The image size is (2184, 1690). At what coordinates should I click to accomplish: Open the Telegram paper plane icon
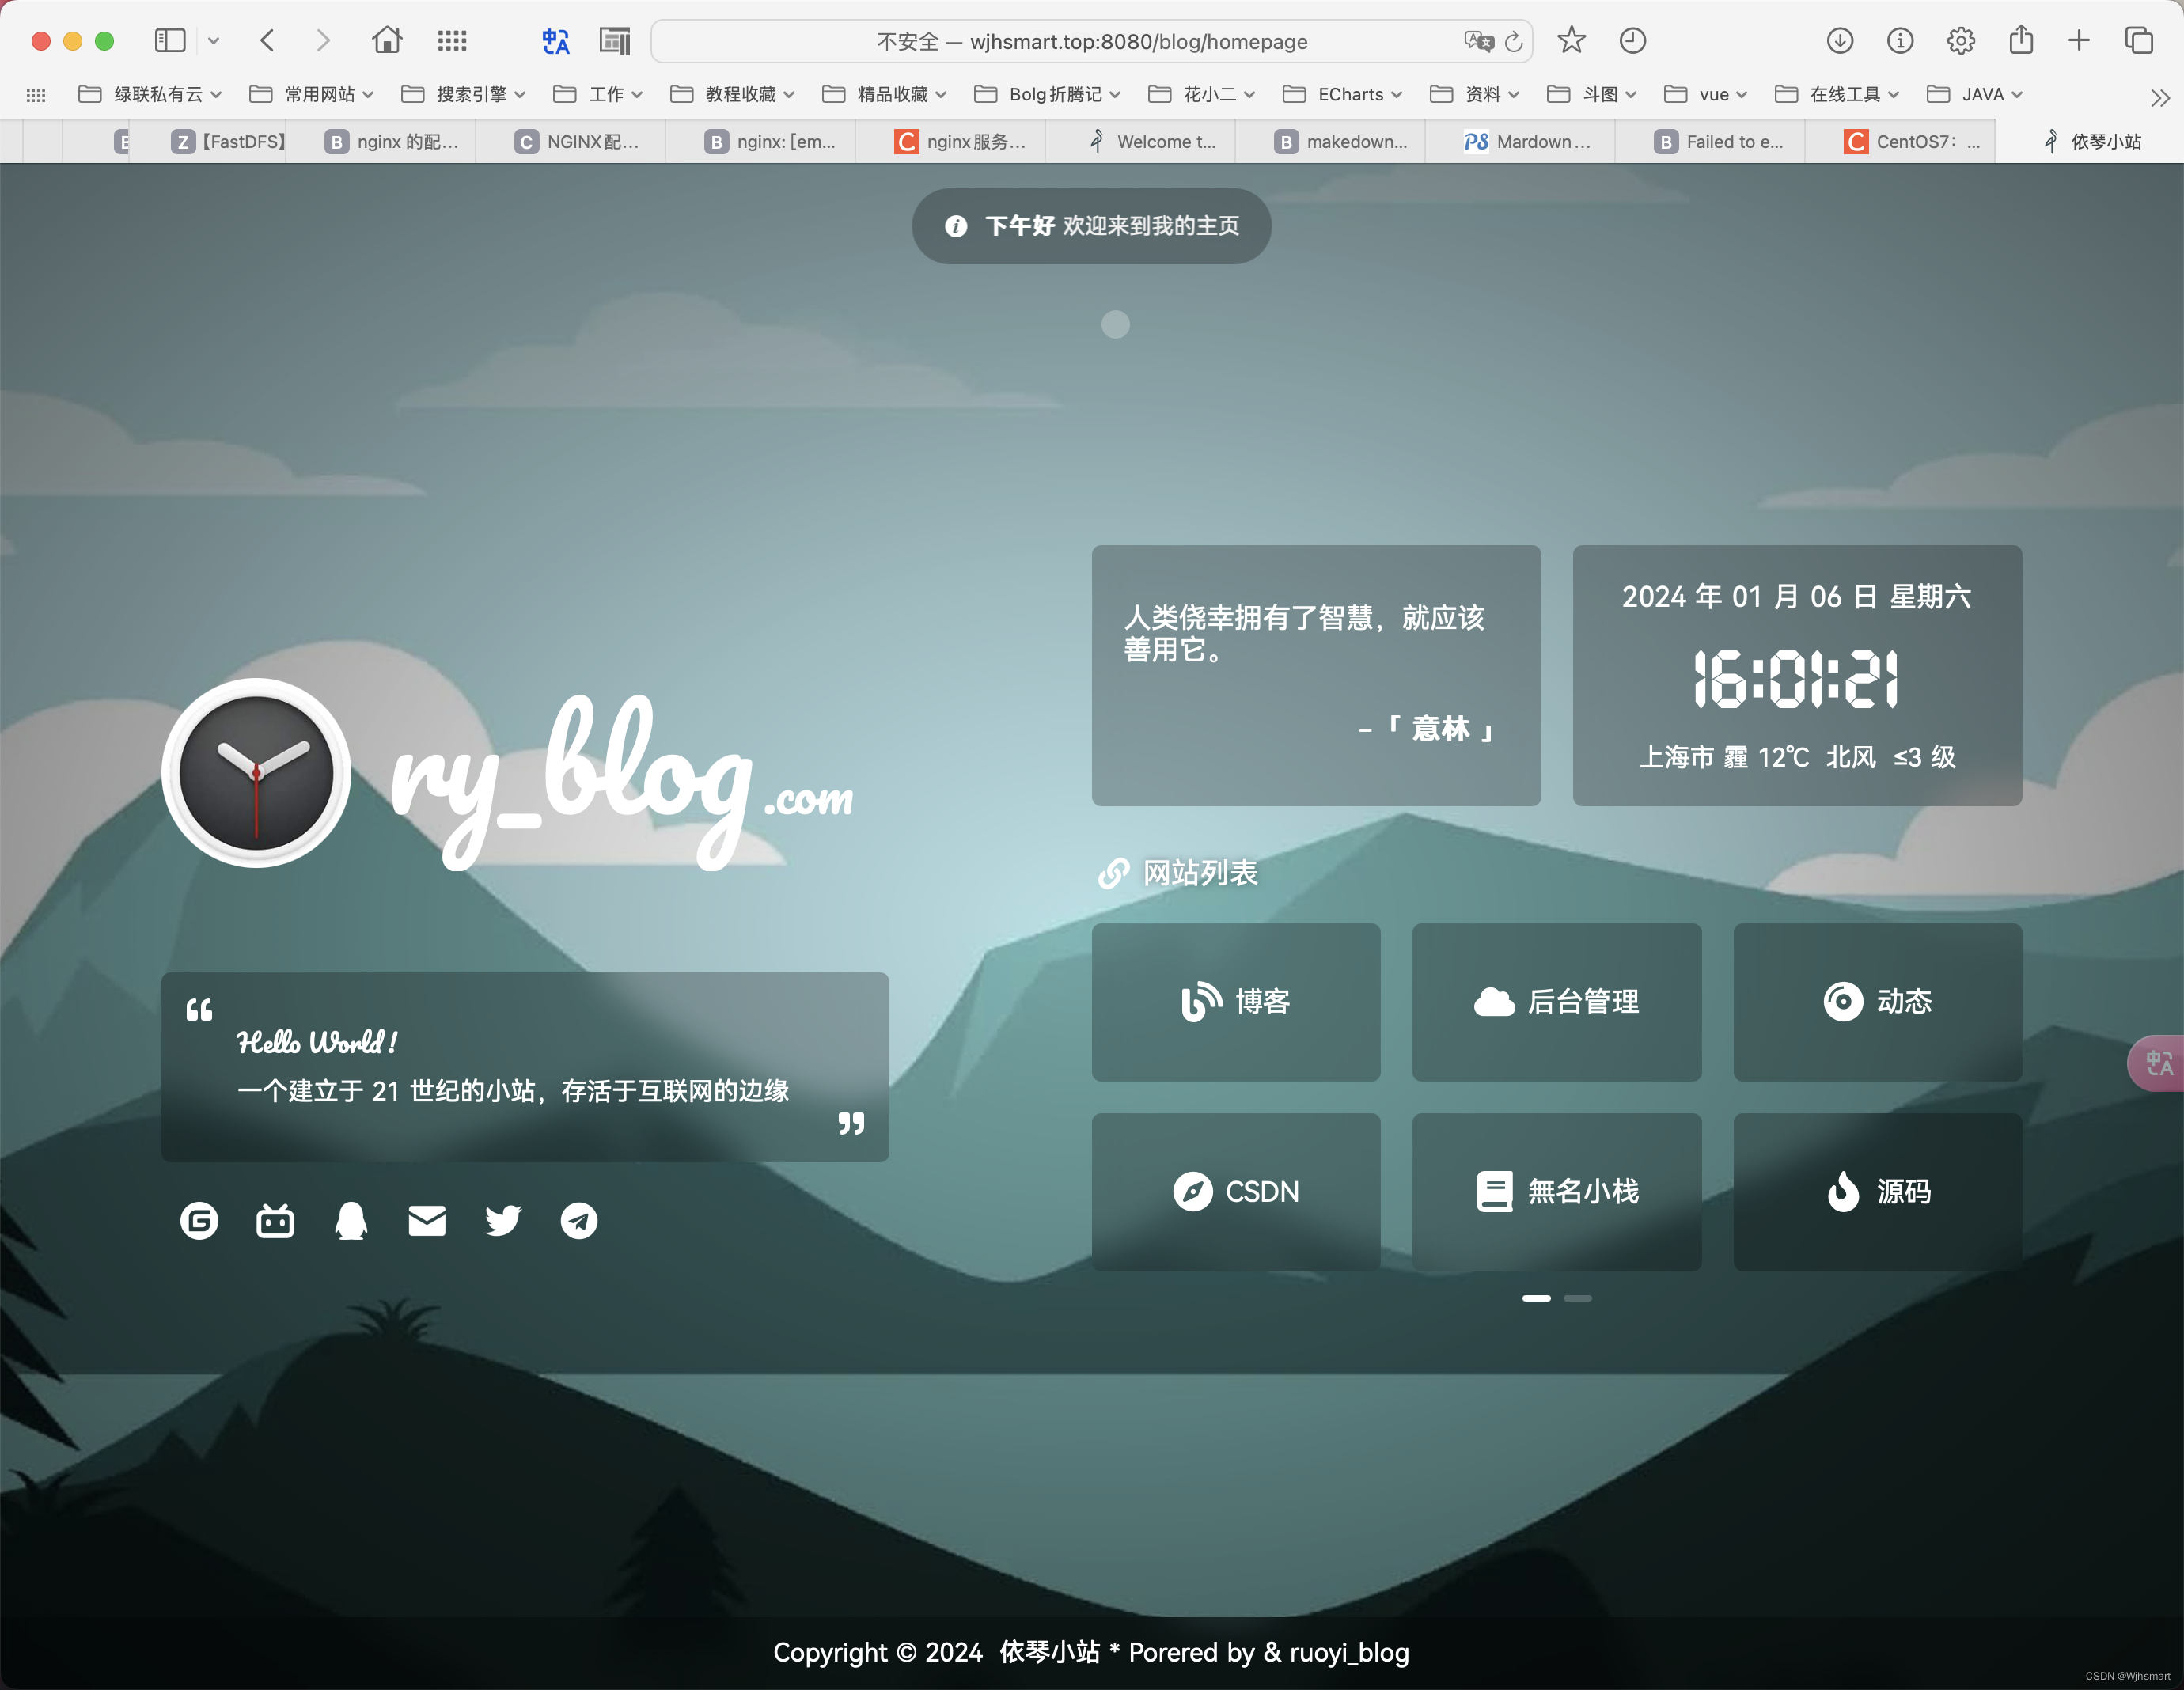click(x=579, y=1221)
